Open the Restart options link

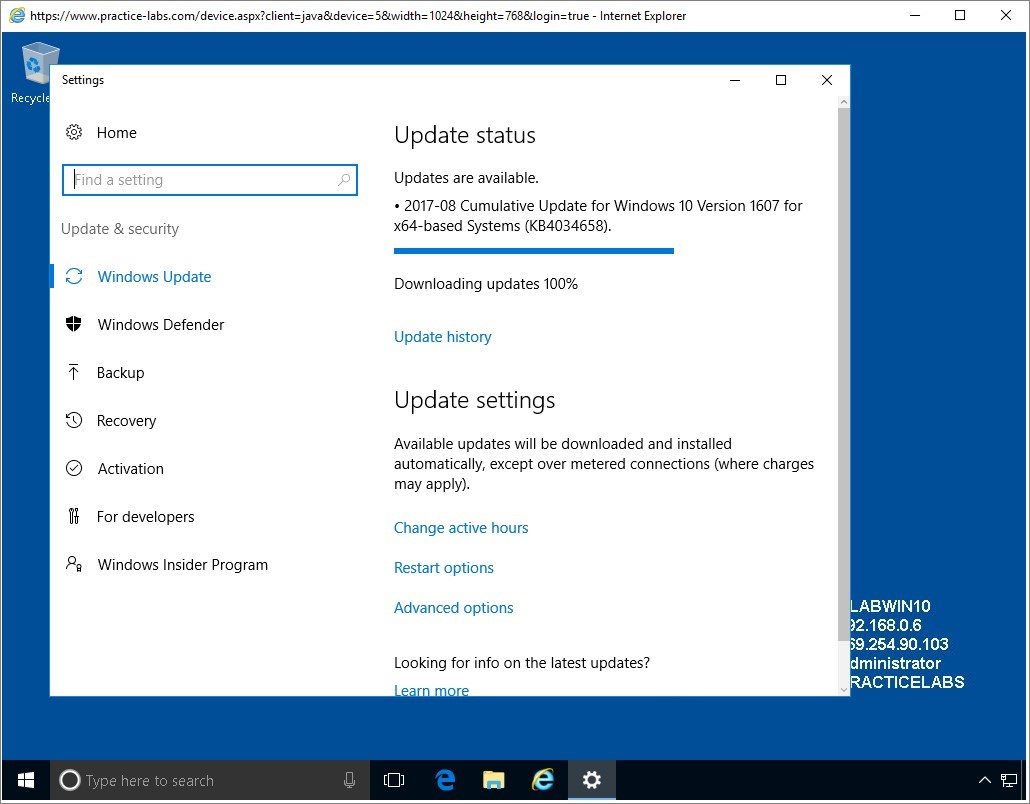(x=444, y=568)
